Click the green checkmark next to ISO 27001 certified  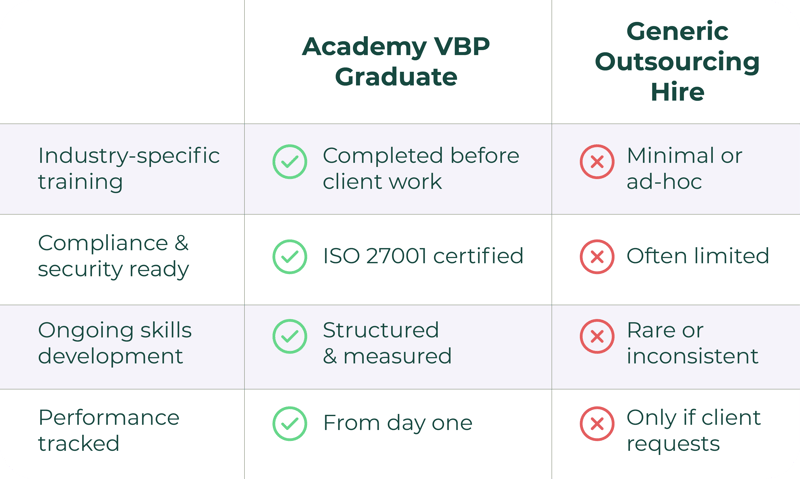click(x=290, y=256)
